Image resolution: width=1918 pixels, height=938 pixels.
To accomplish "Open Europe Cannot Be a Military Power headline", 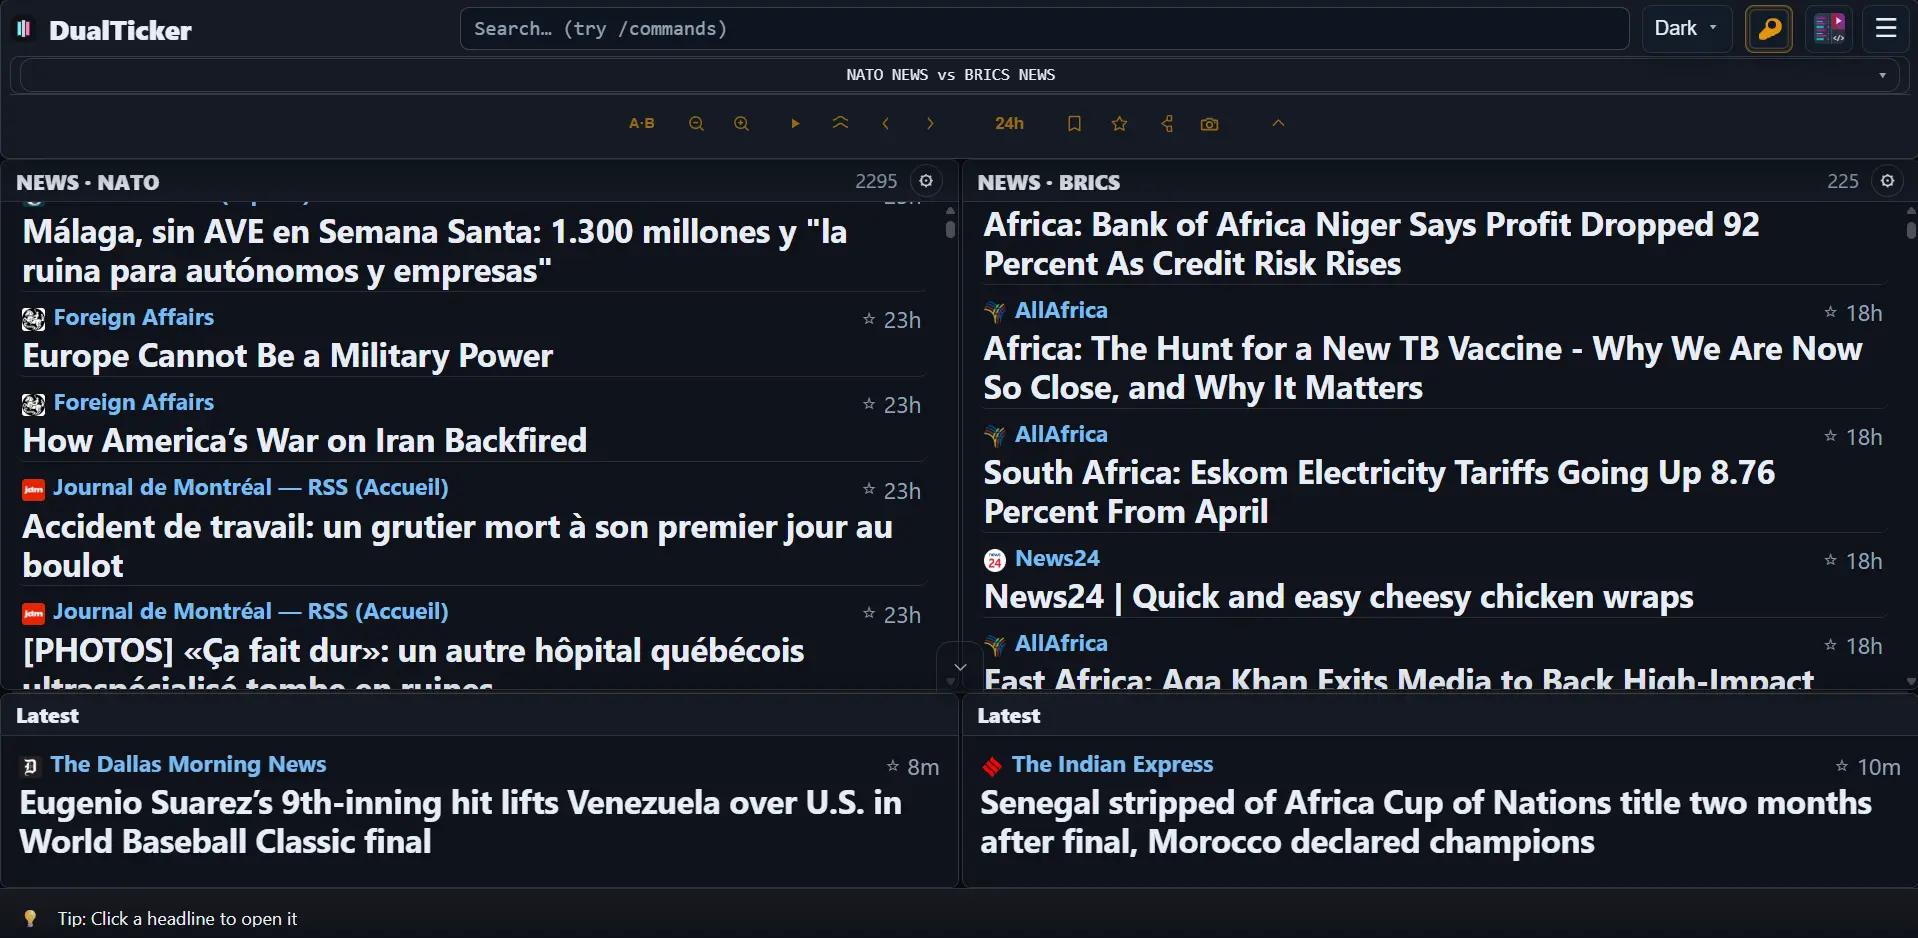I will click(288, 356).
